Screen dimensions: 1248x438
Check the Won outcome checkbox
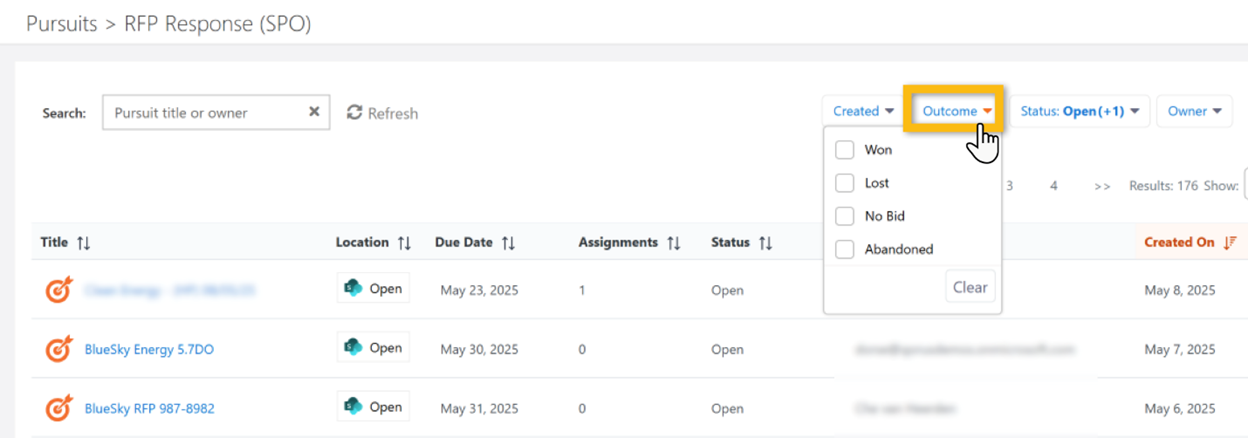[x=845, y=150]
